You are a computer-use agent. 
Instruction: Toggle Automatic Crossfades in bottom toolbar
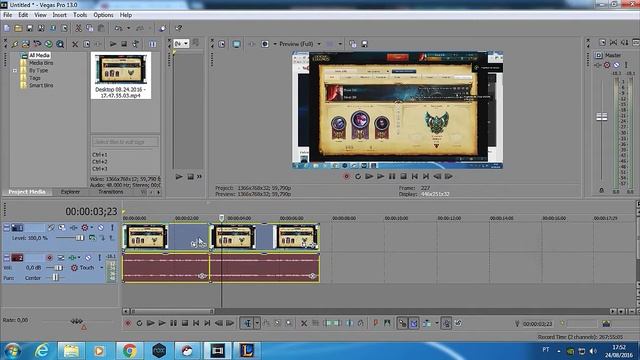click(413, 323)
